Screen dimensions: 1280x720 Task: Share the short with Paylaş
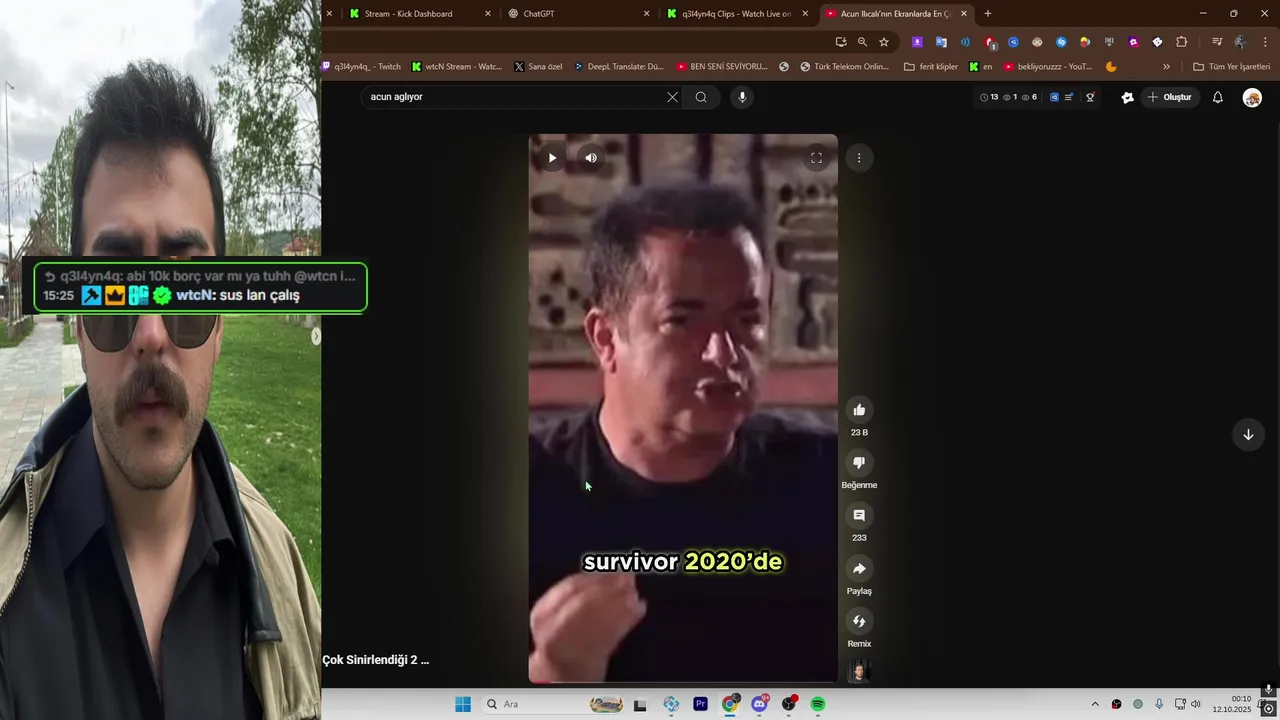(x=859, y=568)
